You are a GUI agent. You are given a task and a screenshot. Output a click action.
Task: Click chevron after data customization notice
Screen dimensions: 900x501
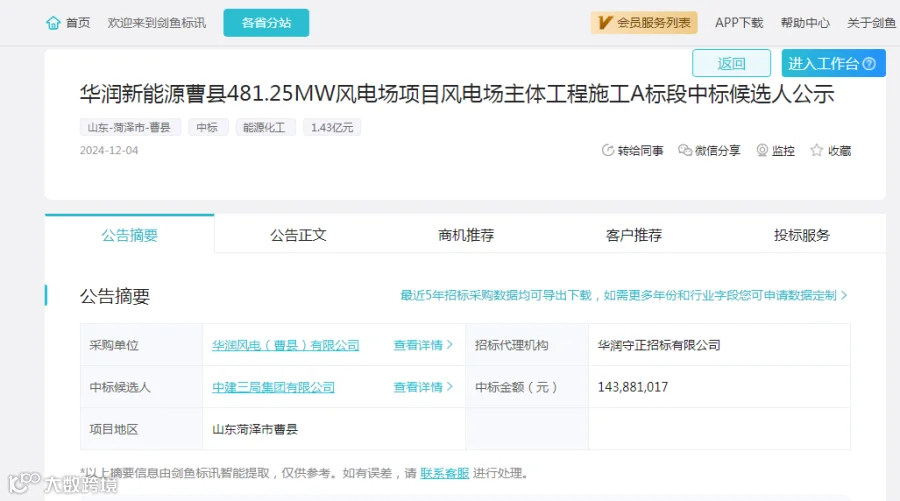pyautogui.click(x=844, y=296)
